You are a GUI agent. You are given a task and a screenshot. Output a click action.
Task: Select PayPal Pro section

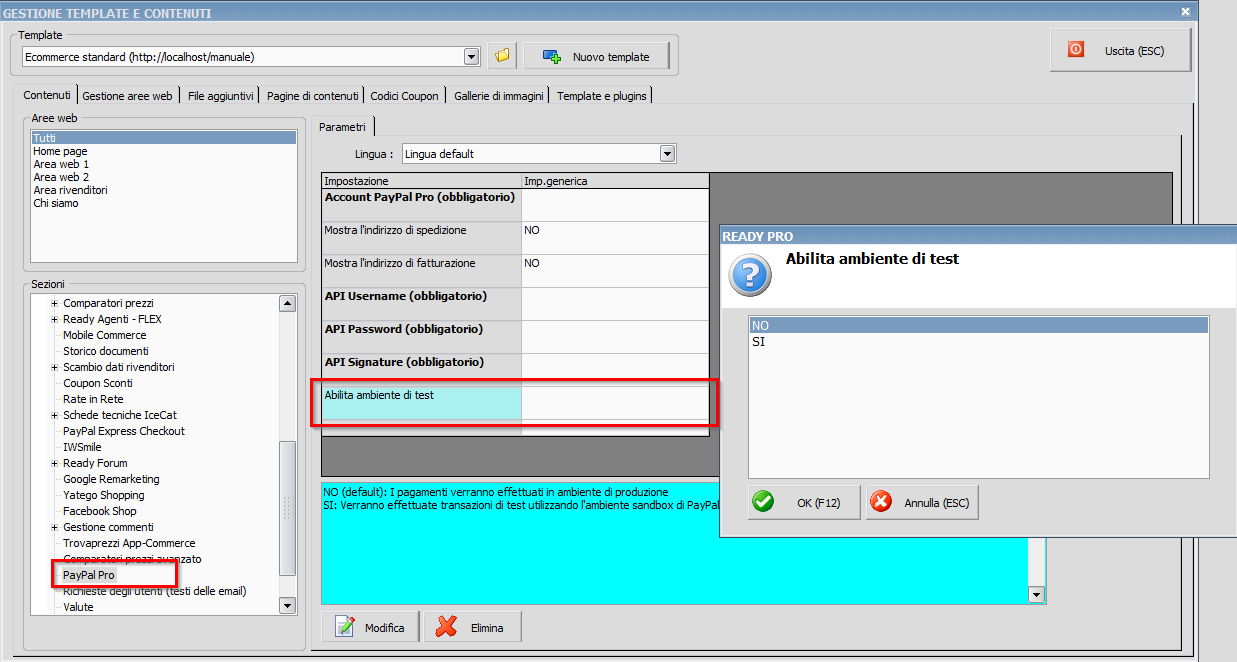(89, 575)
